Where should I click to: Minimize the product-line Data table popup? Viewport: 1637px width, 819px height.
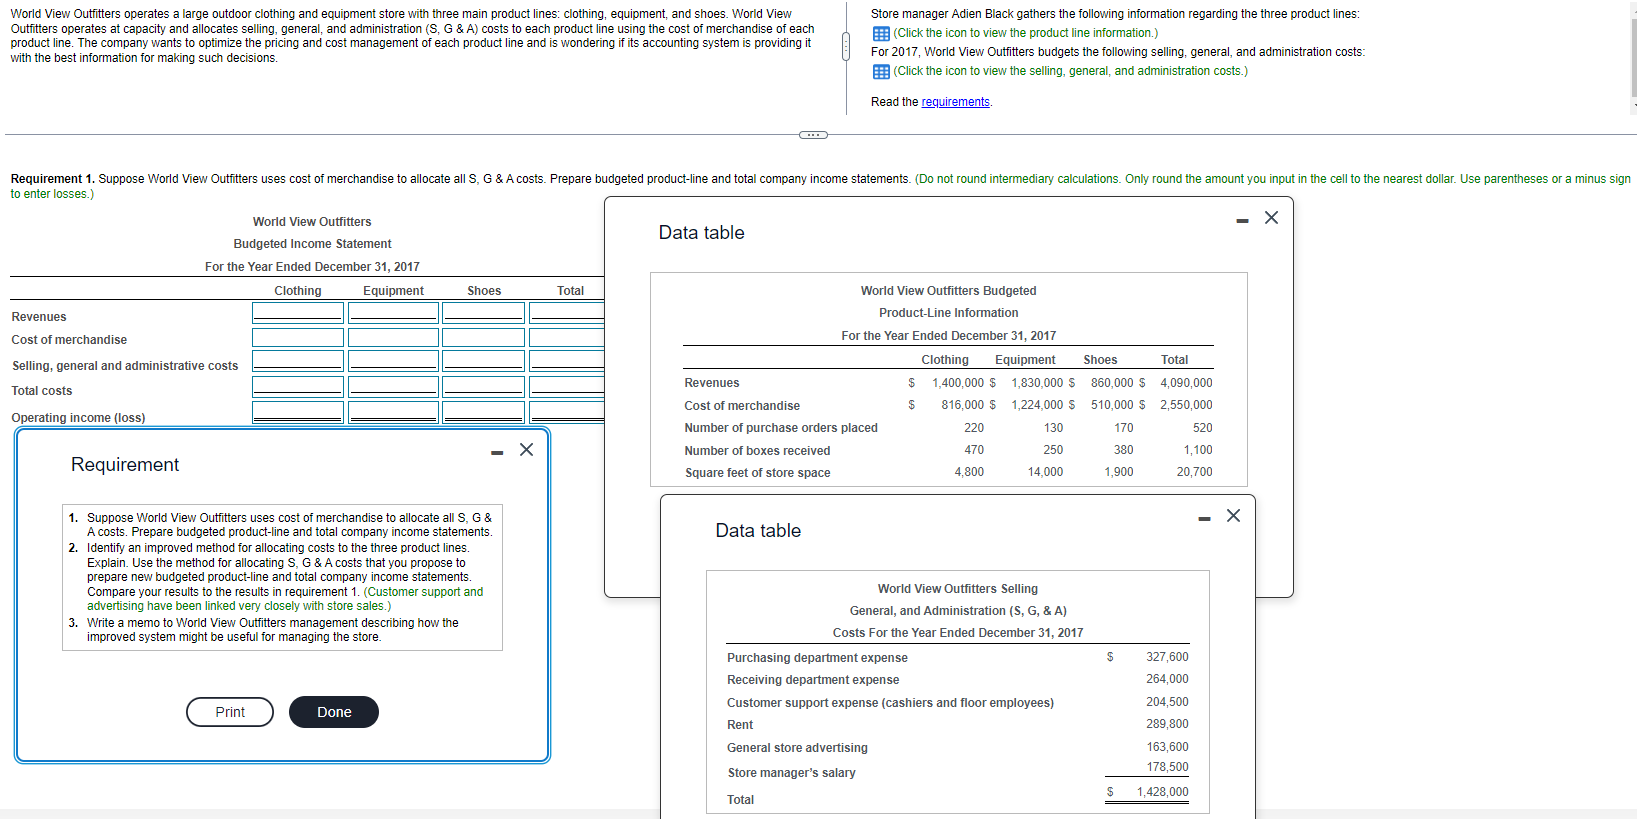1242,220
